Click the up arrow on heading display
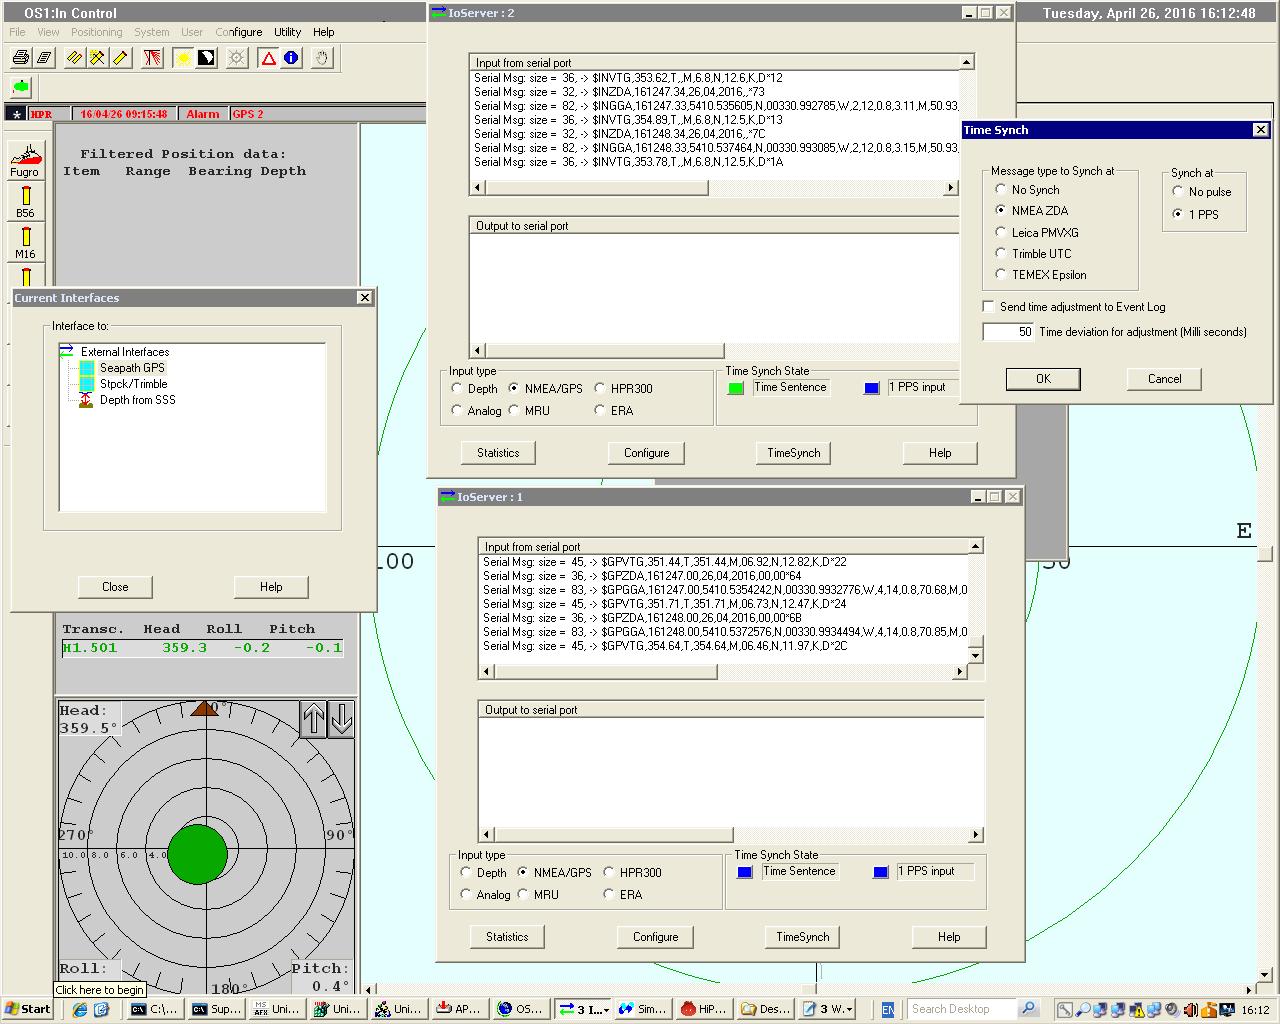 pos(314,719)
